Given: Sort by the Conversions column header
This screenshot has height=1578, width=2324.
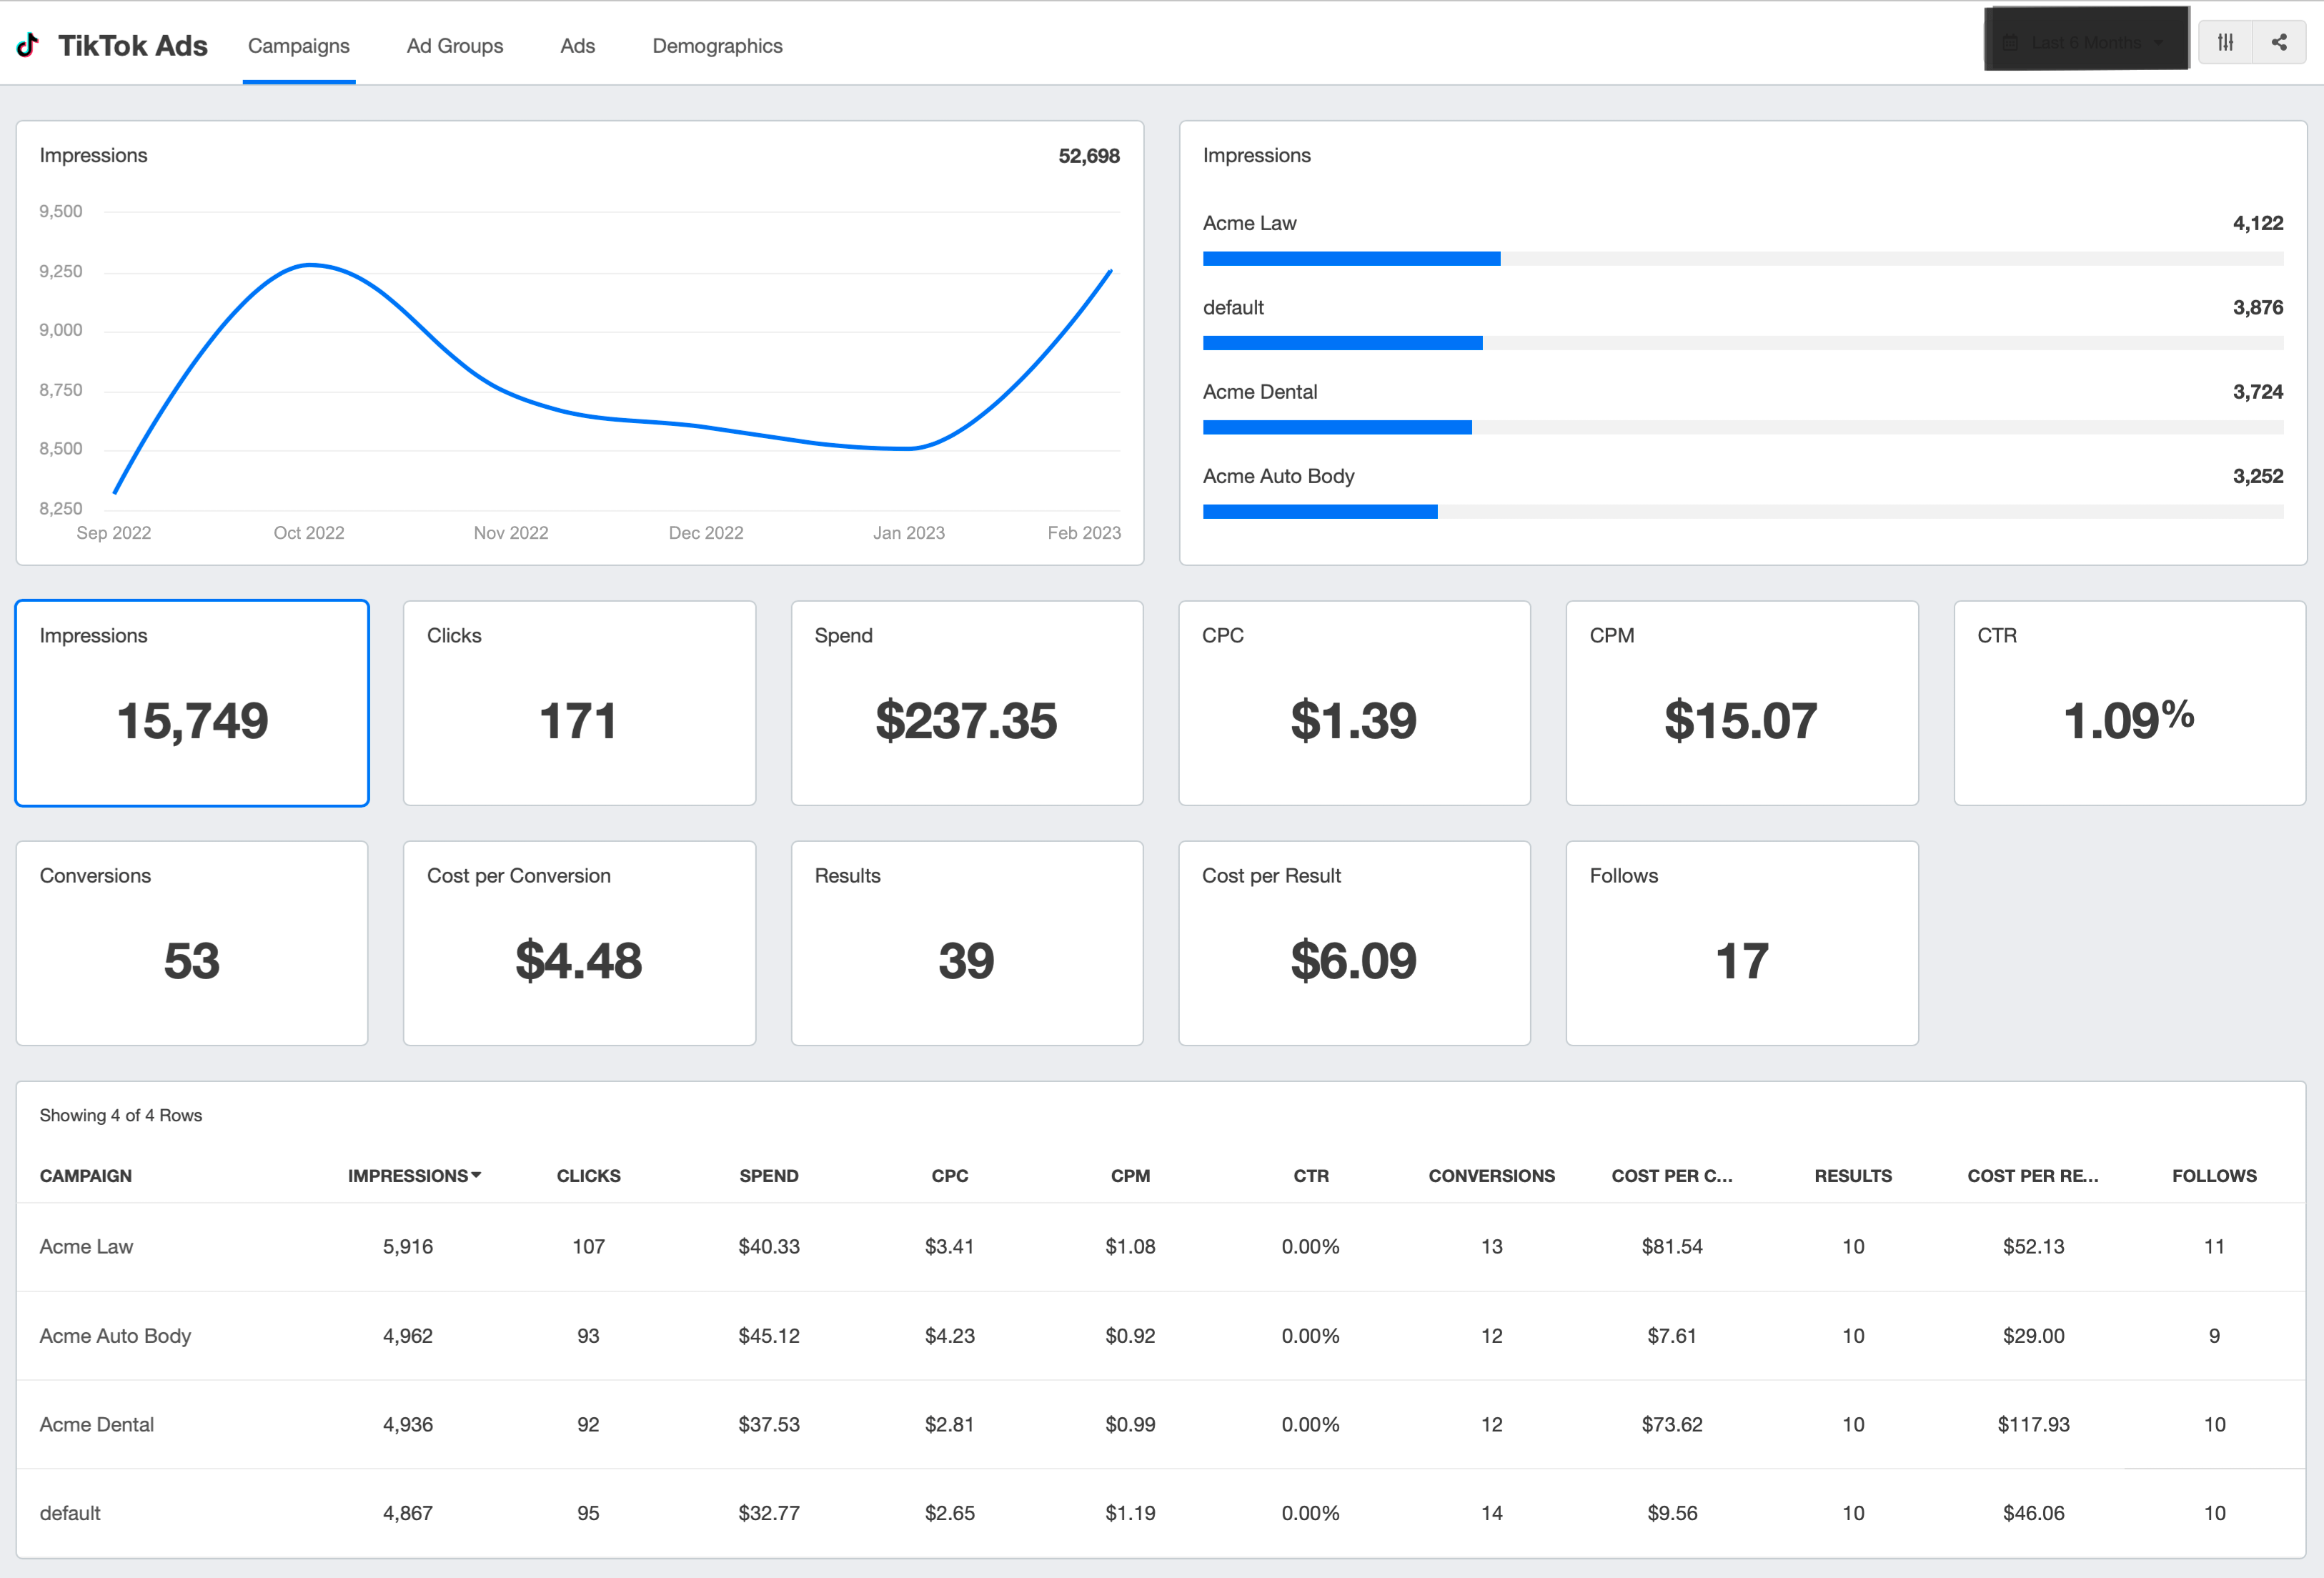Looking at the screenshot, I should click(x=1491, y=1176).
